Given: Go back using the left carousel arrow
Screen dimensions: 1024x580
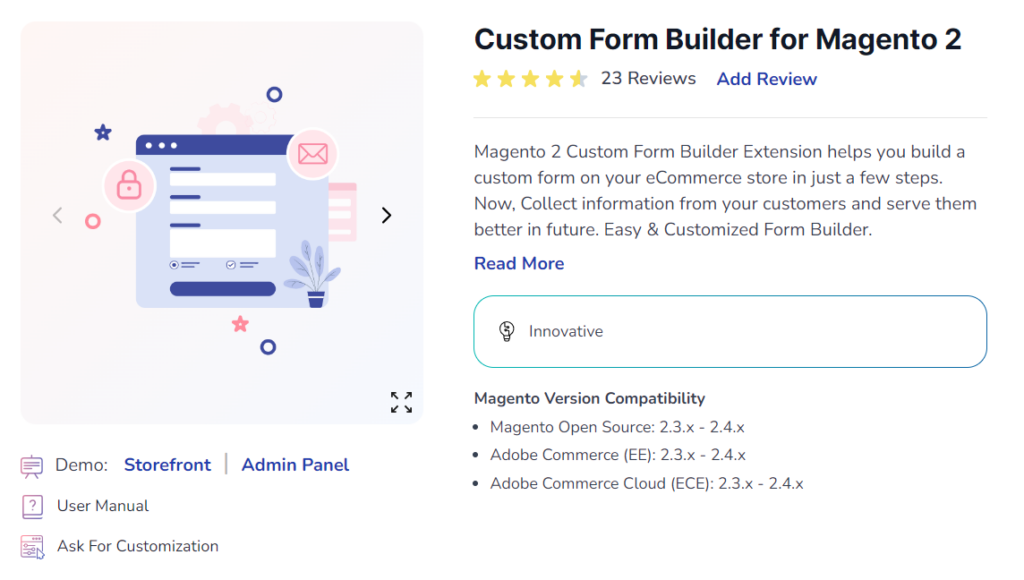Looking at the screenshot, I should [57, 214].
